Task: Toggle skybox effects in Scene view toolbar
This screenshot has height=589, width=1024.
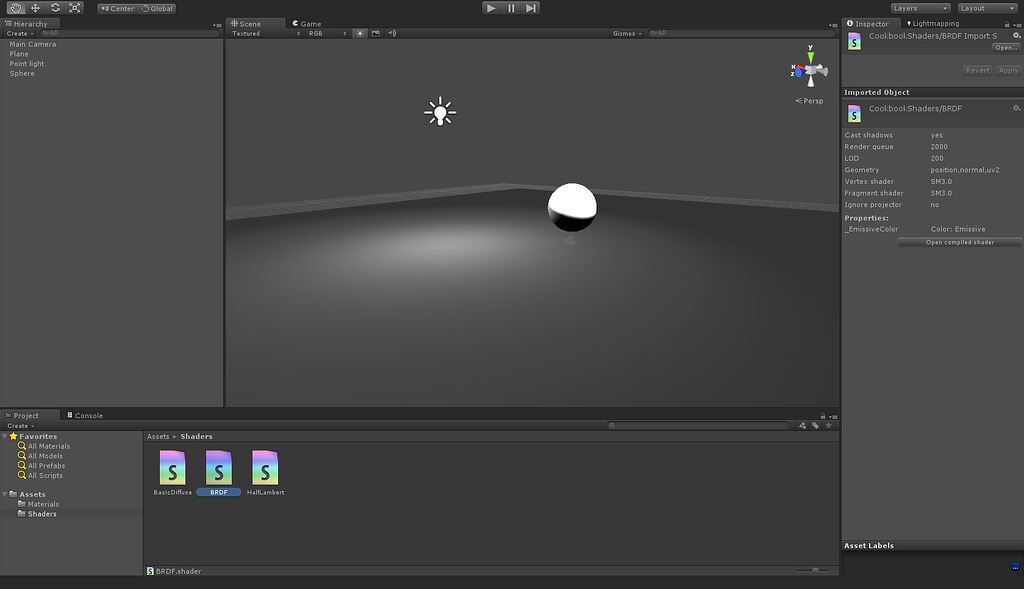Action: 375,33
